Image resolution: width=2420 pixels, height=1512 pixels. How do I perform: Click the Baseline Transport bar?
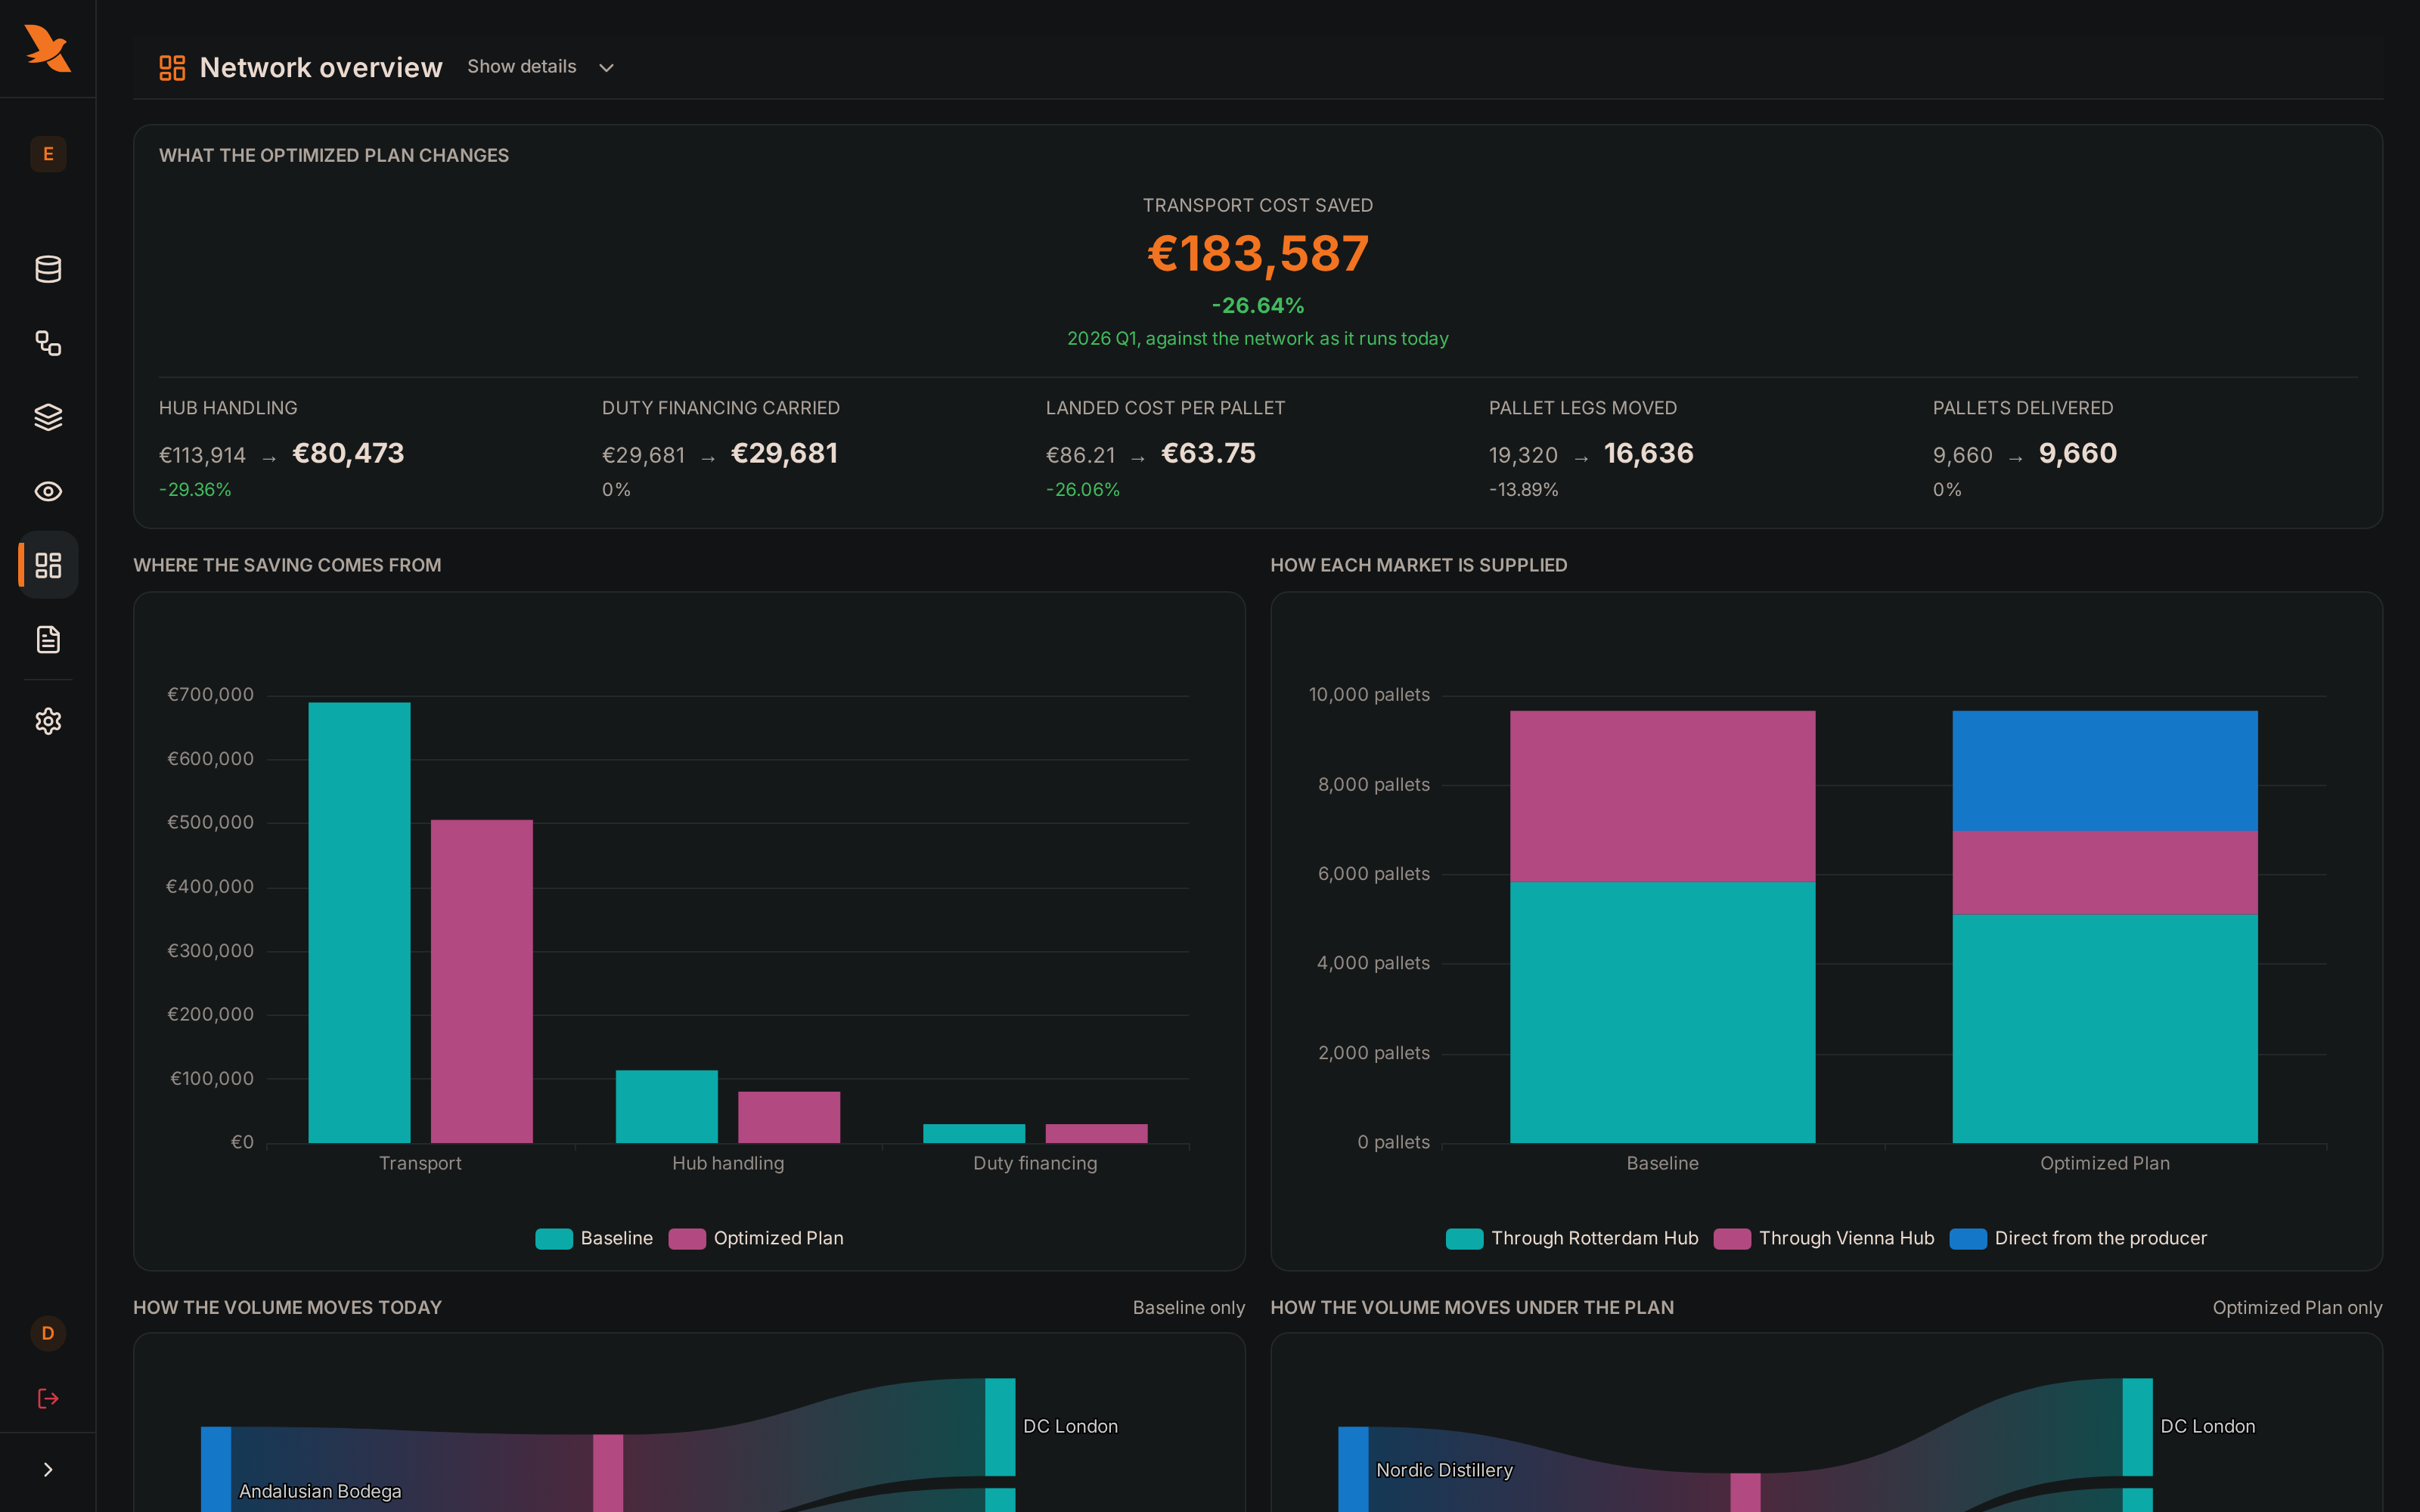click(359, 922)
